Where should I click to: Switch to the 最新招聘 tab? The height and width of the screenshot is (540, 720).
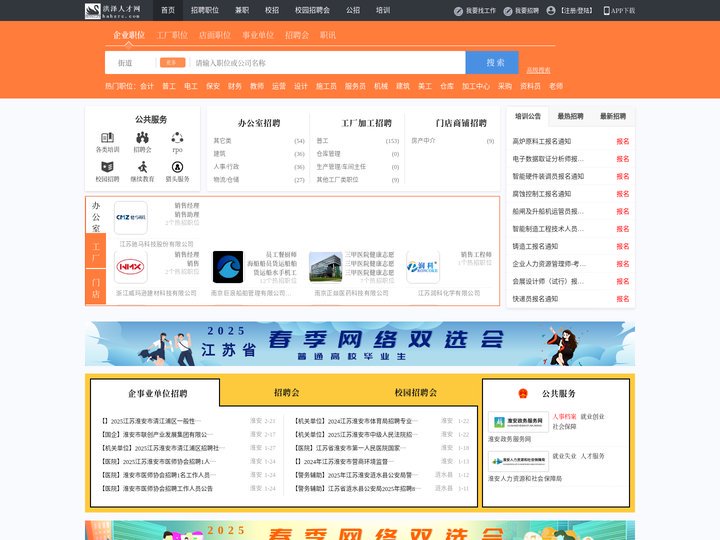tap(613, 117)
